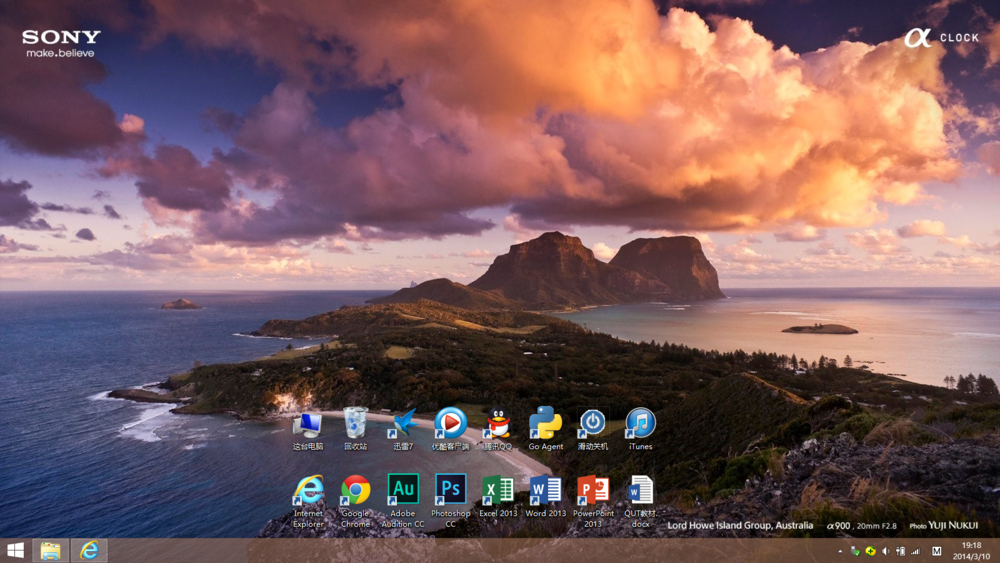Open the volume speaker tray icon

click(x=885, y=552)
